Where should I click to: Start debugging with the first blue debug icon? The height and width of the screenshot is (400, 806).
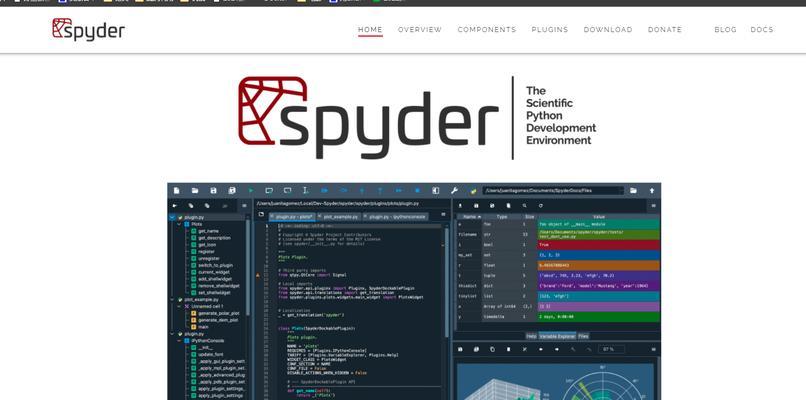(324, 190)
